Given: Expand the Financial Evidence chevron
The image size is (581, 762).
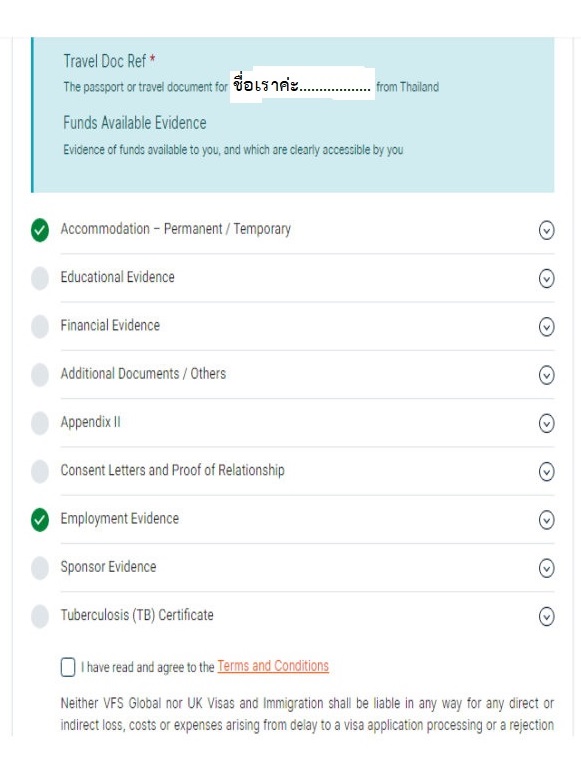Looking at the screenshot, I should [547, 327].
